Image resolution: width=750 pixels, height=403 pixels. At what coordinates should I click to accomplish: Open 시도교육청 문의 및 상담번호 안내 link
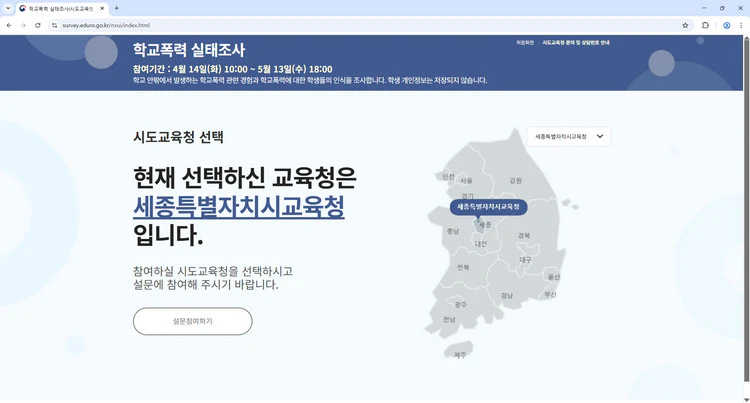[x=575, y=43]
